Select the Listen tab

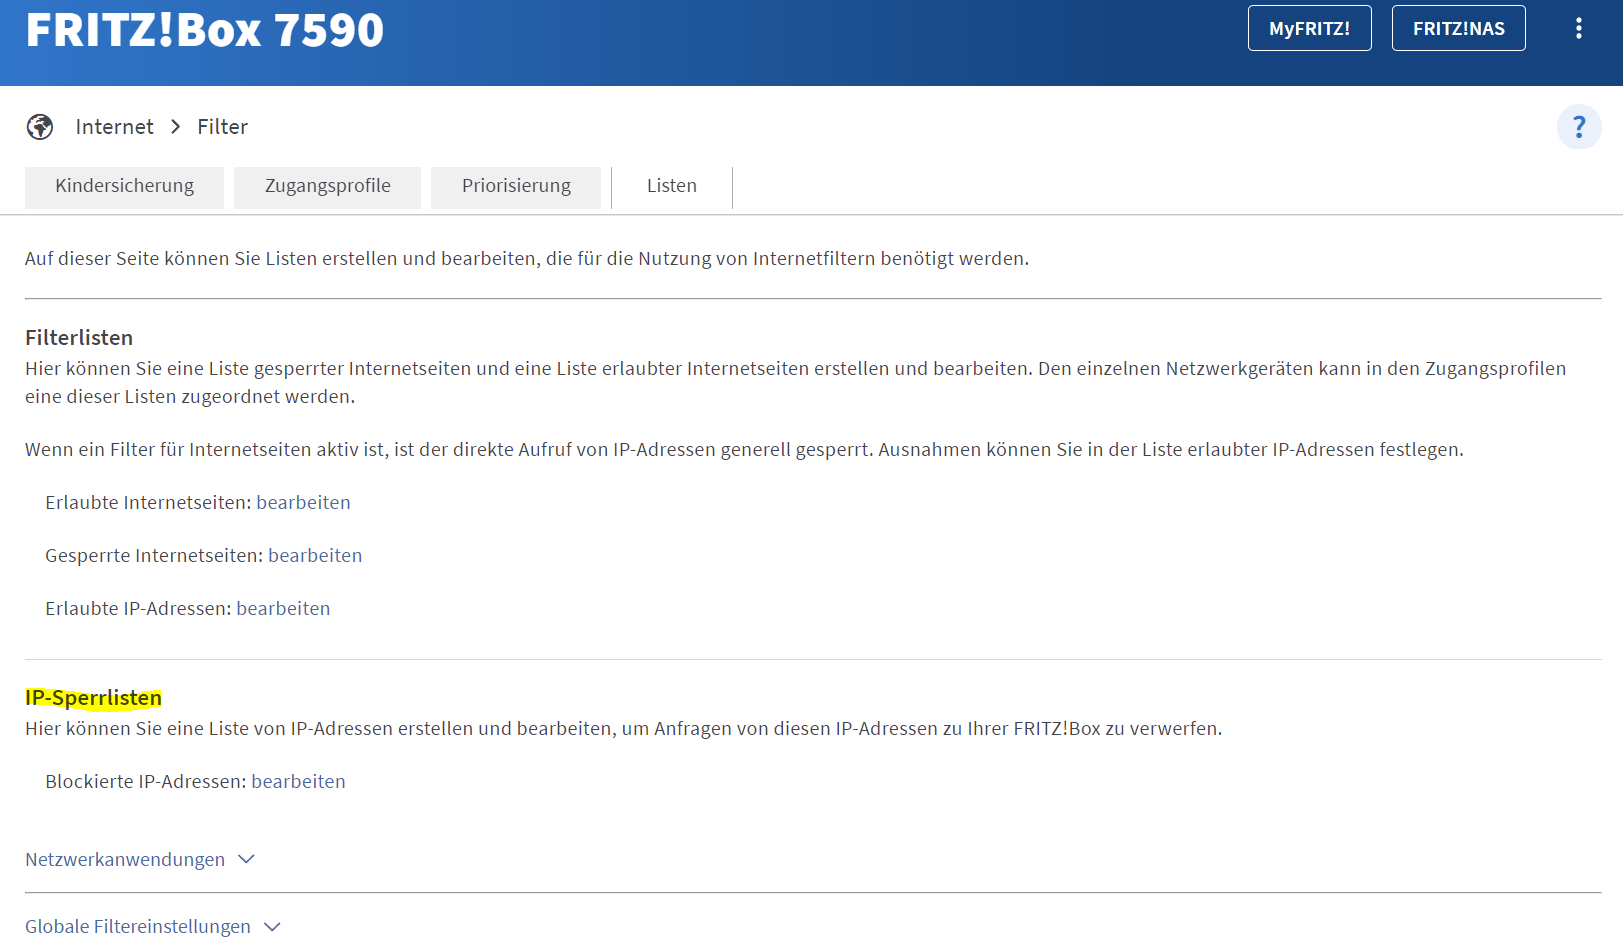[x=672, y=187]
